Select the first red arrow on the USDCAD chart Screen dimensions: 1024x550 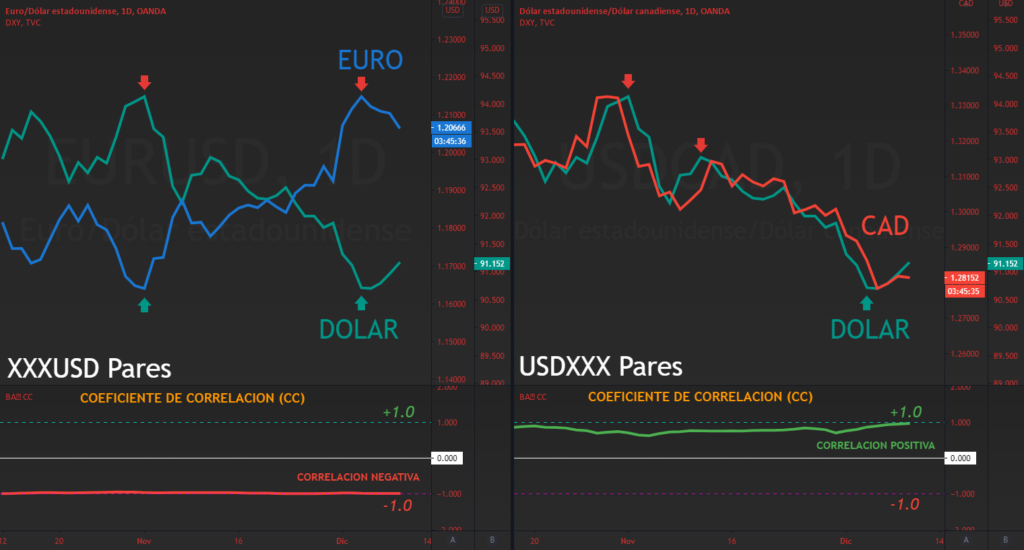tap(628, 81)
